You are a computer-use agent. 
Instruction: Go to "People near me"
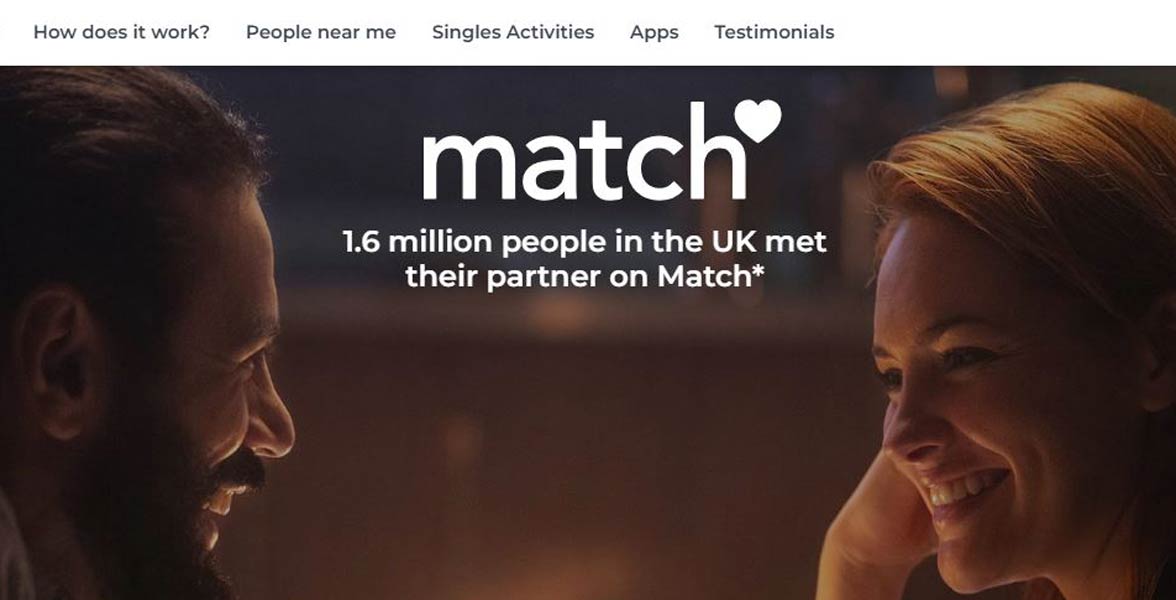pyautogui.click(x=321, y=32)
